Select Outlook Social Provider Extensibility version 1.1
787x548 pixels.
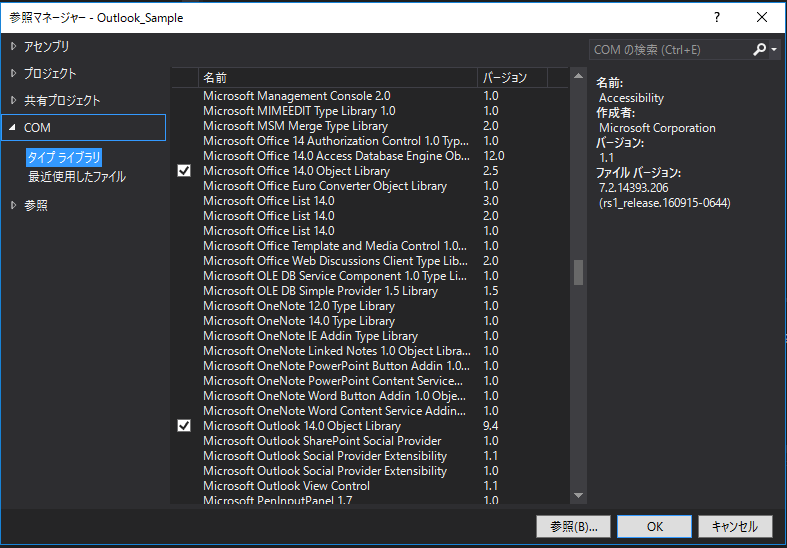pos(370,456)
